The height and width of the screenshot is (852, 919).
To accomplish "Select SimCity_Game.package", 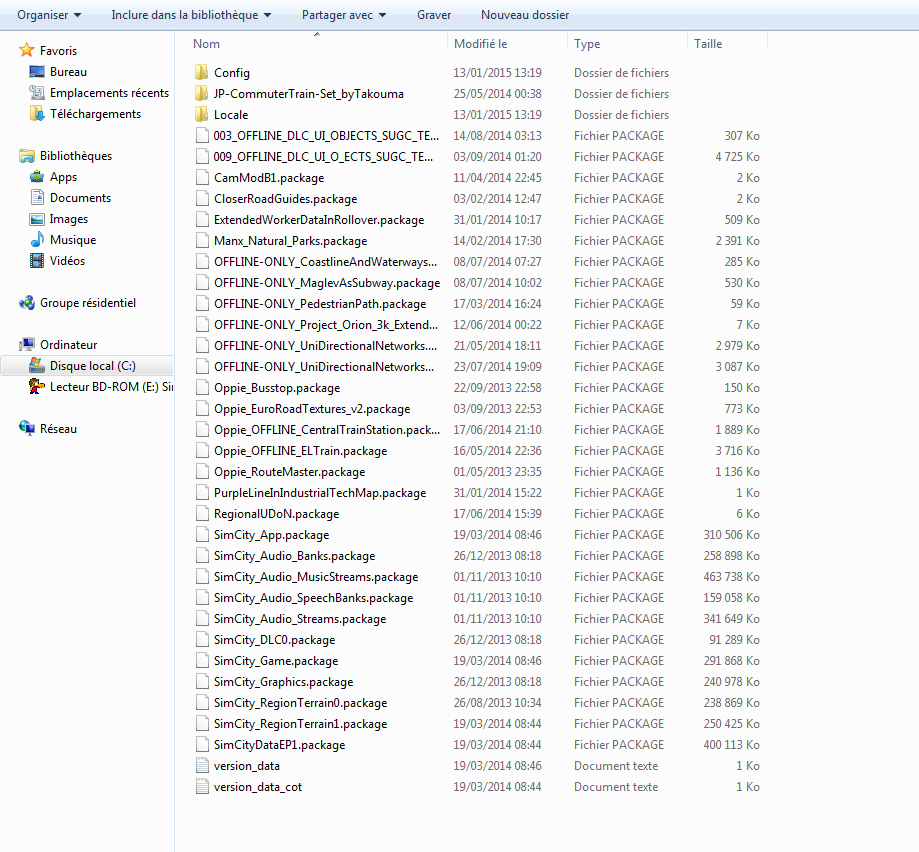I will click(276, 661).
